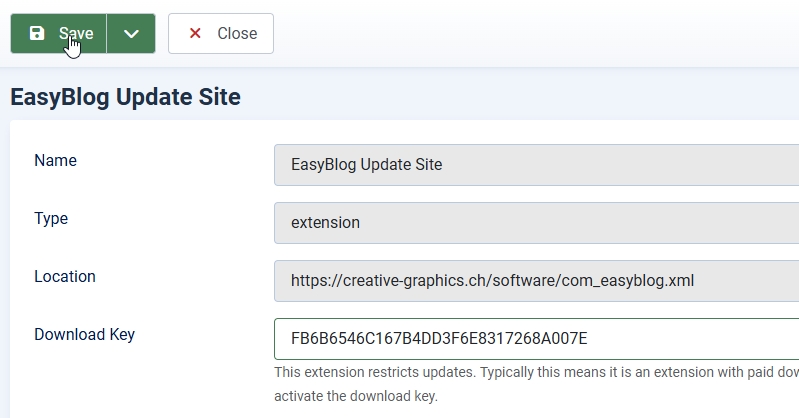Click the Name field label
Image resolution: width=799 pixels, height=418 pixels.
pos(55,161)
